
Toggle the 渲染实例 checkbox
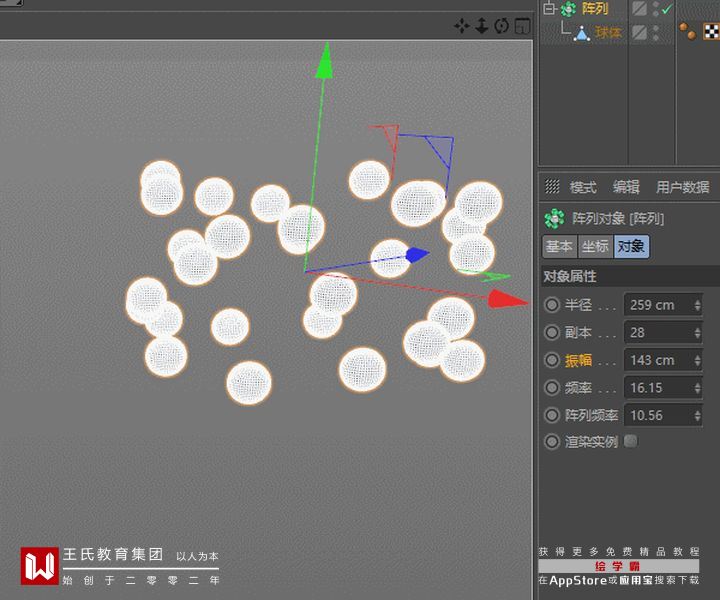point(630,441)
